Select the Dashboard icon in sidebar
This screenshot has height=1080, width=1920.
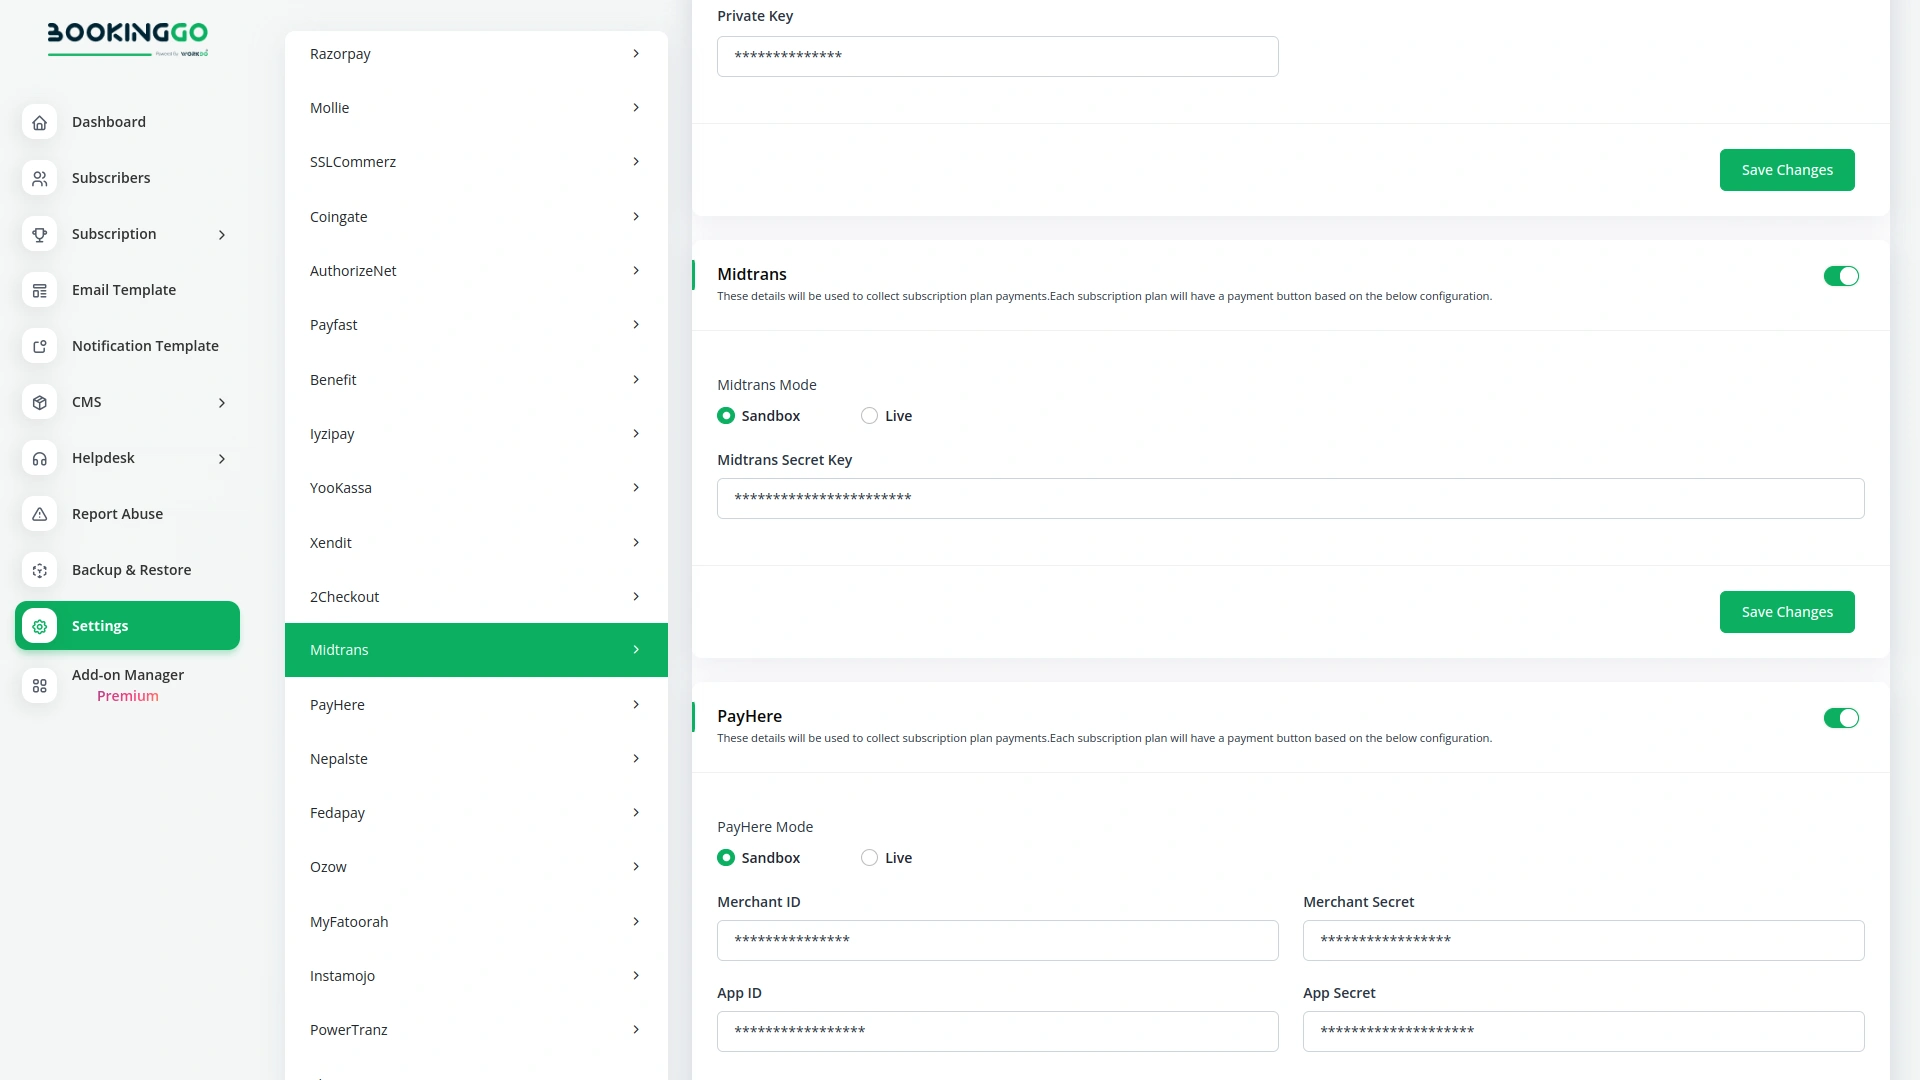tap(39, 122)
